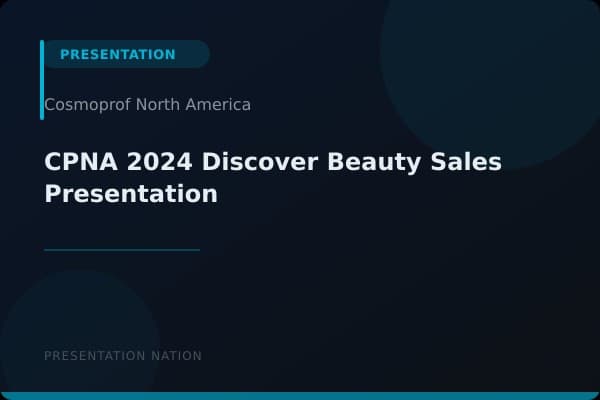Click the 'PRESENTATION NATION' footer text
The width and height of the screenshot is (600, 400).
pyautogui.click(x=123, y=356)
